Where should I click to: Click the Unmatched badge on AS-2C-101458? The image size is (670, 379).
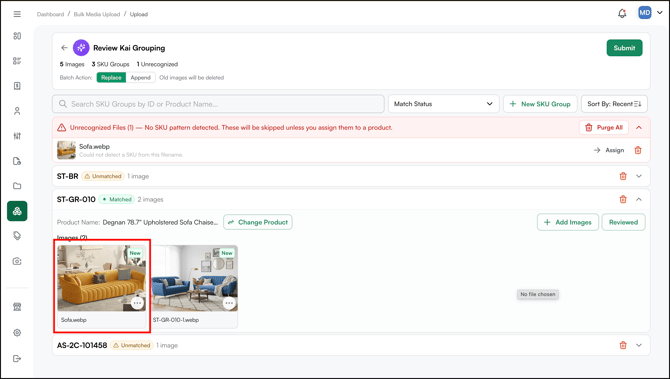tap(132, 345)
